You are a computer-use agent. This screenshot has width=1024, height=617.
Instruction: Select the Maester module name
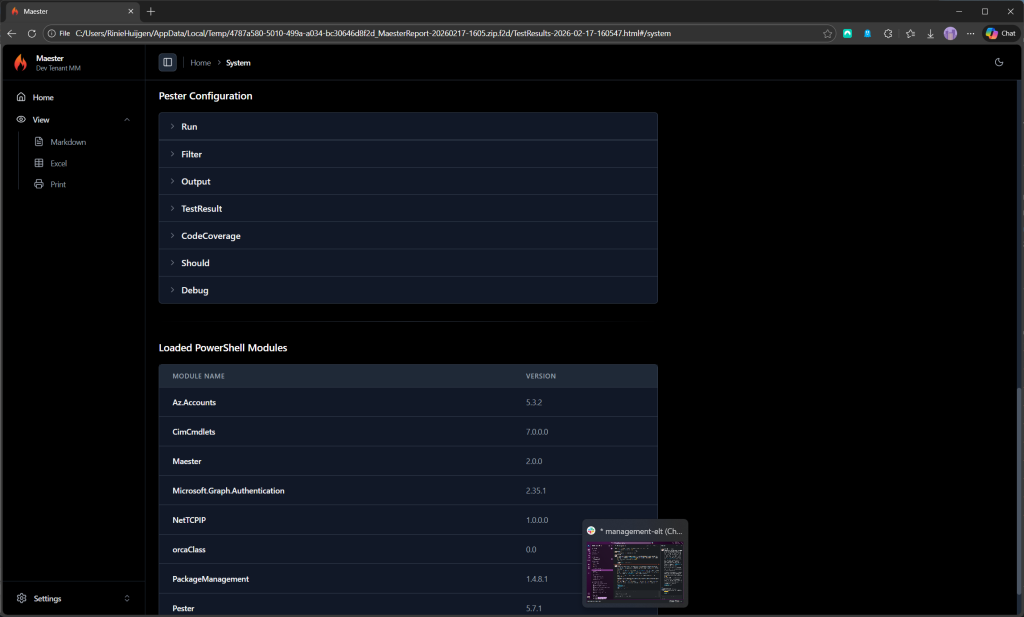[x=187, y=461]
